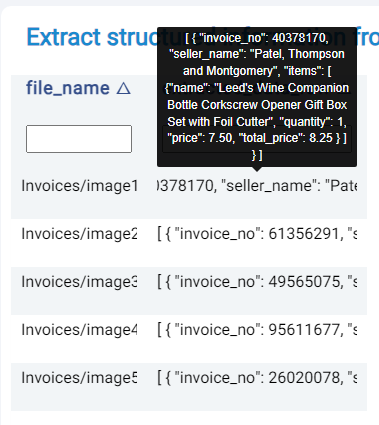Focus the file_name filter text box
The height and width of the screenshot is (425, 379).
[x=79, y=139]
